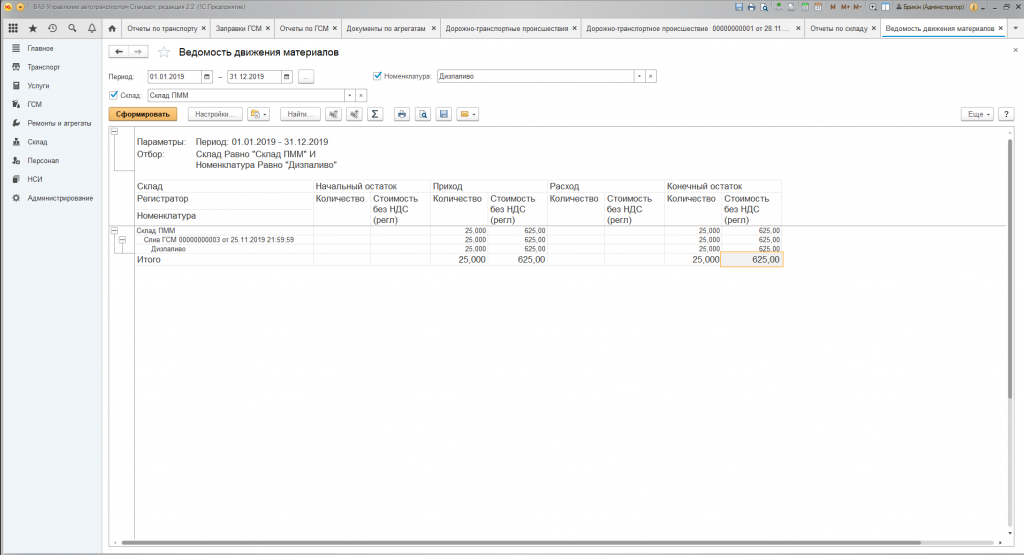Add report to favorites with star
The width and height of the screenshot is (1024, 555).
tap(164, 52)
